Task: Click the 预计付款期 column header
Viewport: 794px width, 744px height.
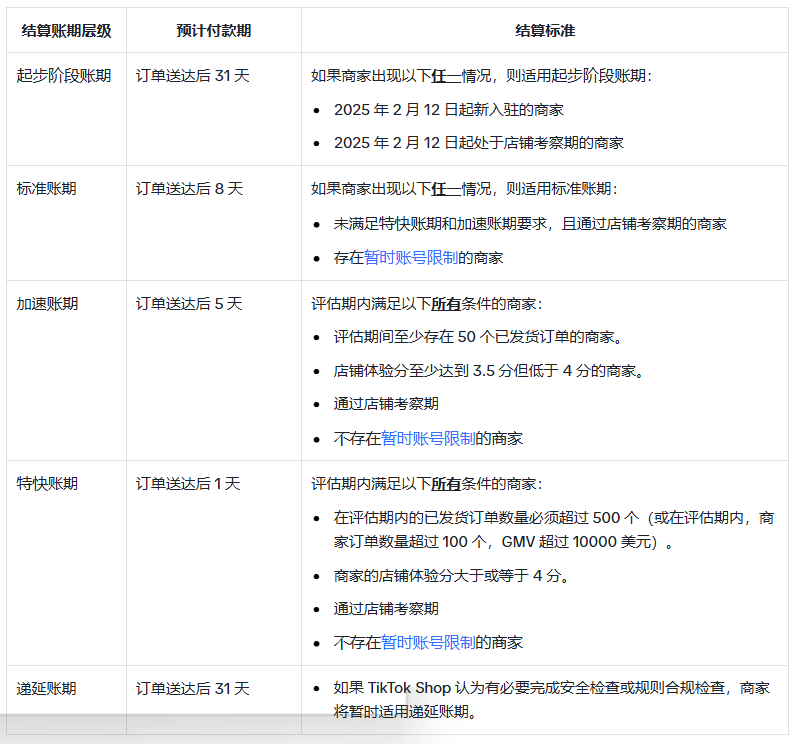Action: click(x=213, y=31)
